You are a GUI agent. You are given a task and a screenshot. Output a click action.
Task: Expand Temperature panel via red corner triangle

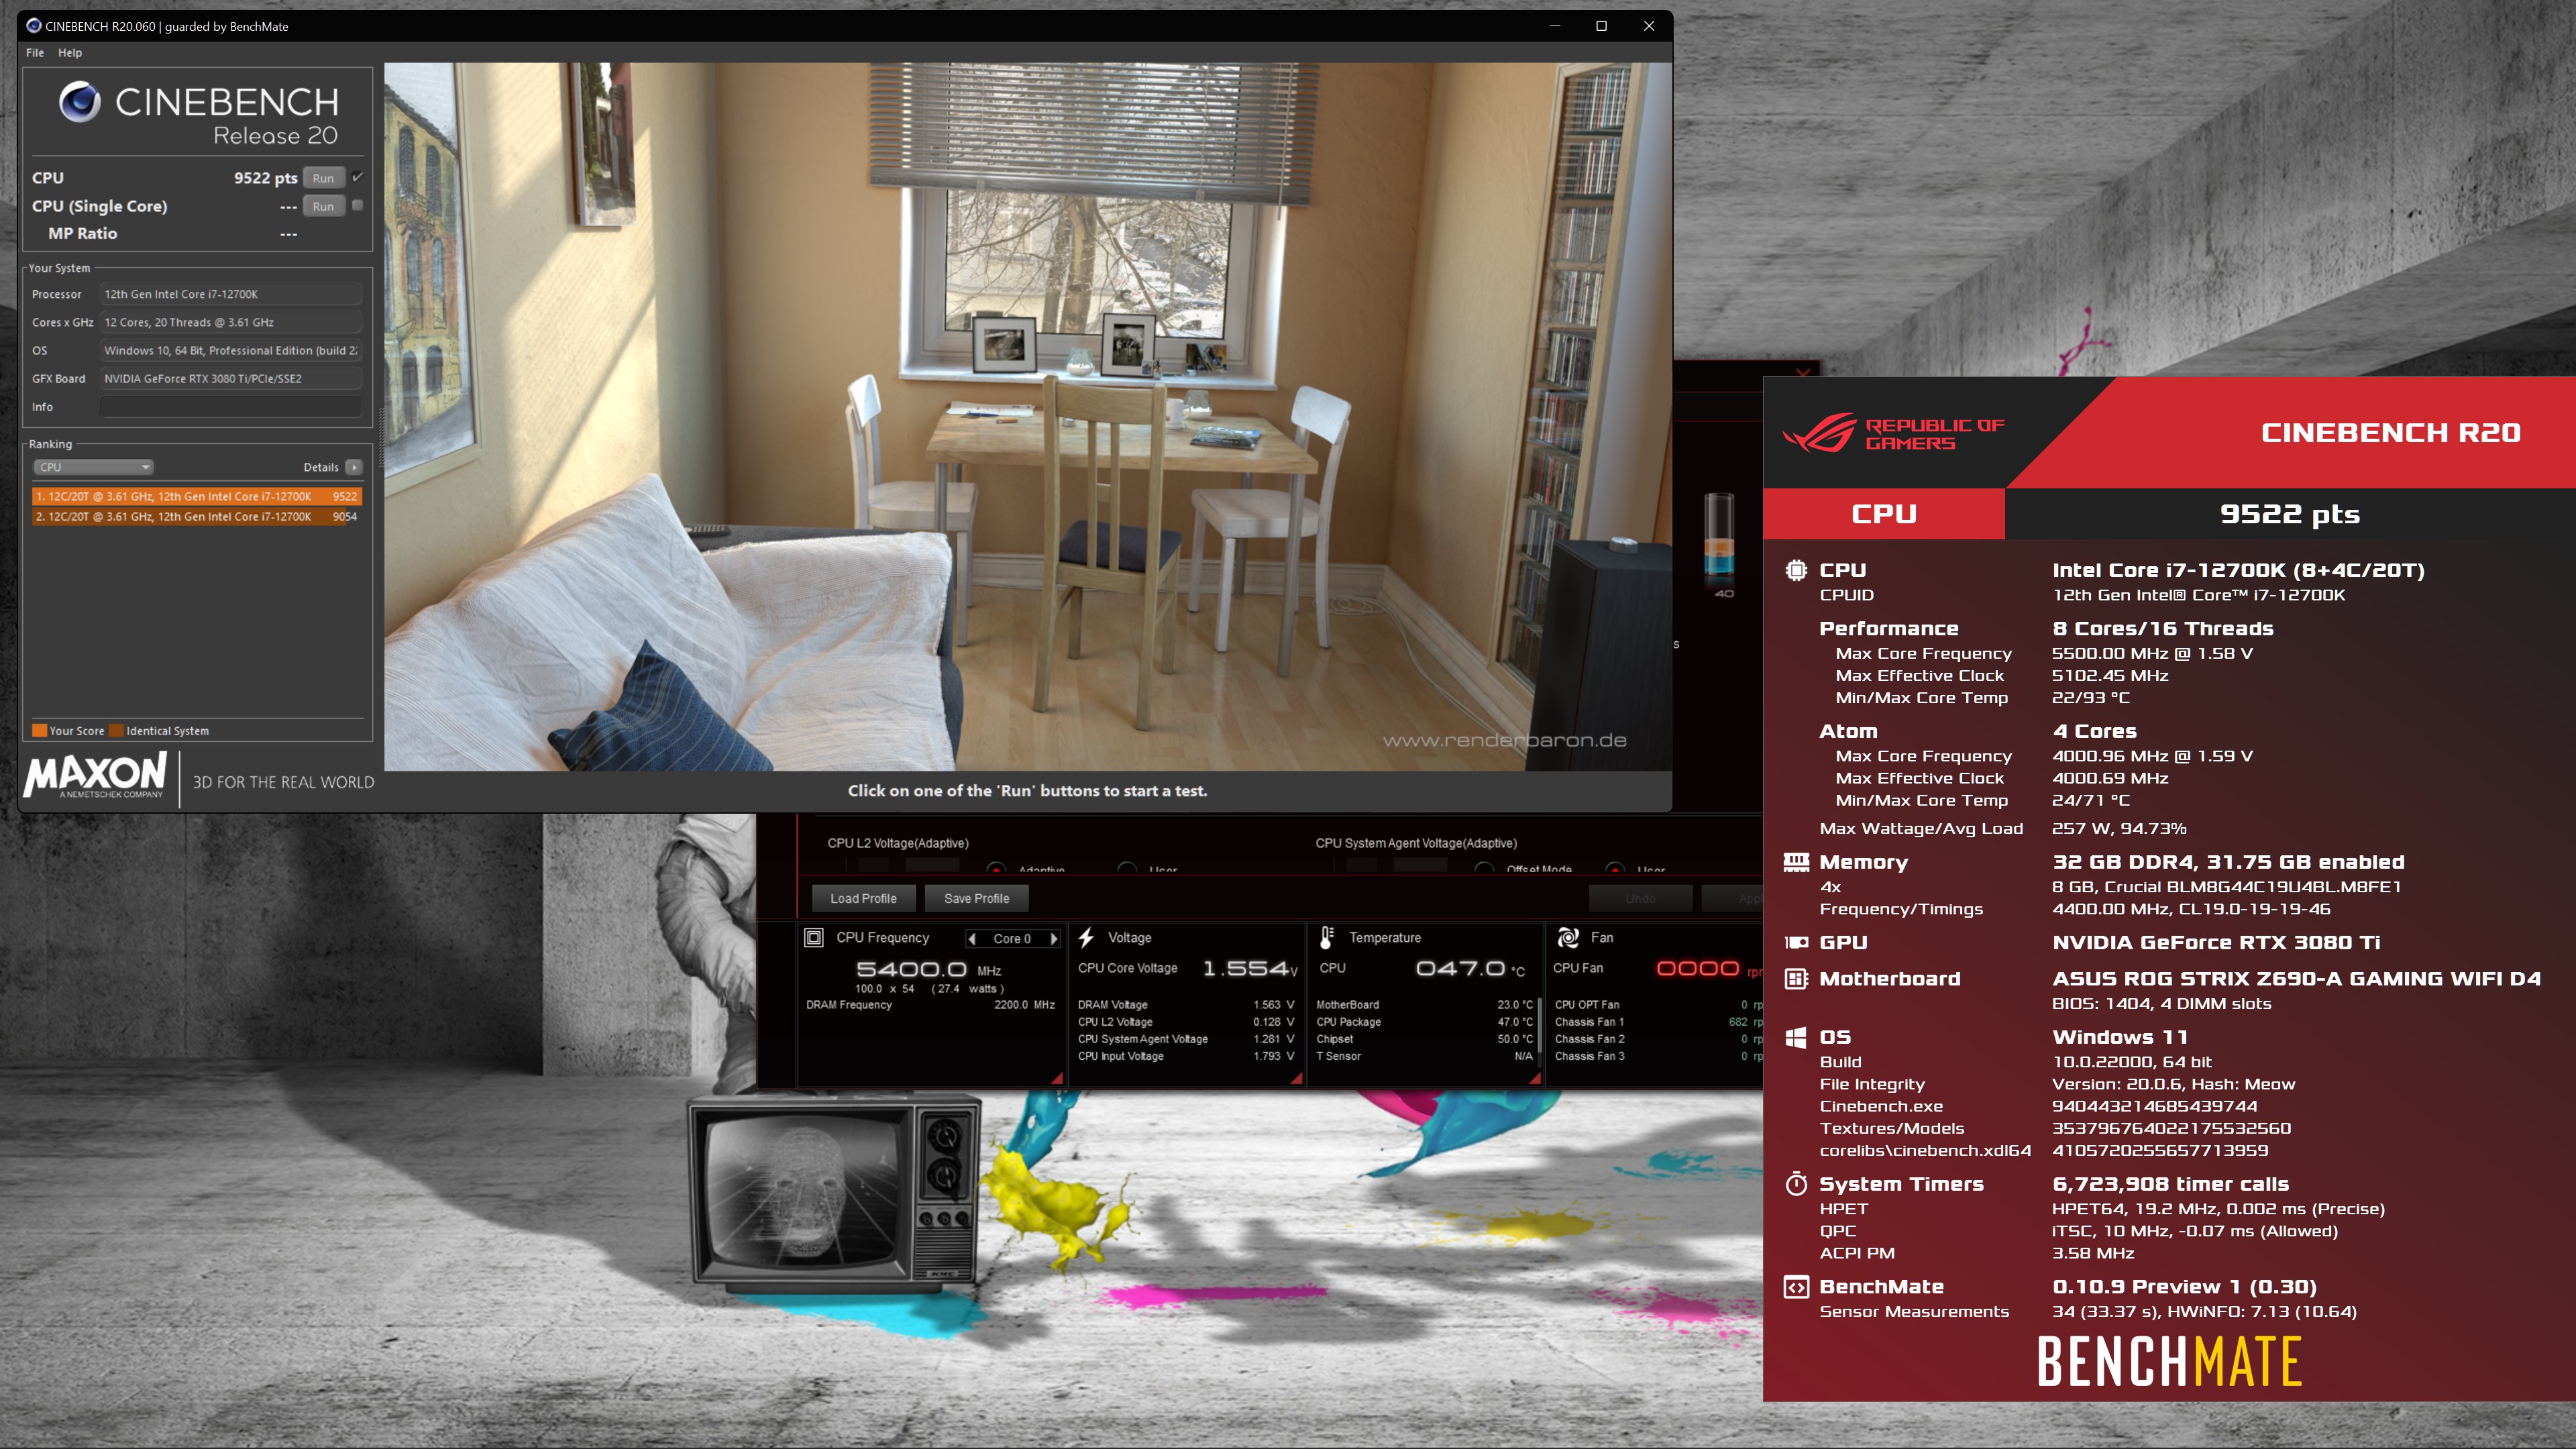[1534, 1078]
